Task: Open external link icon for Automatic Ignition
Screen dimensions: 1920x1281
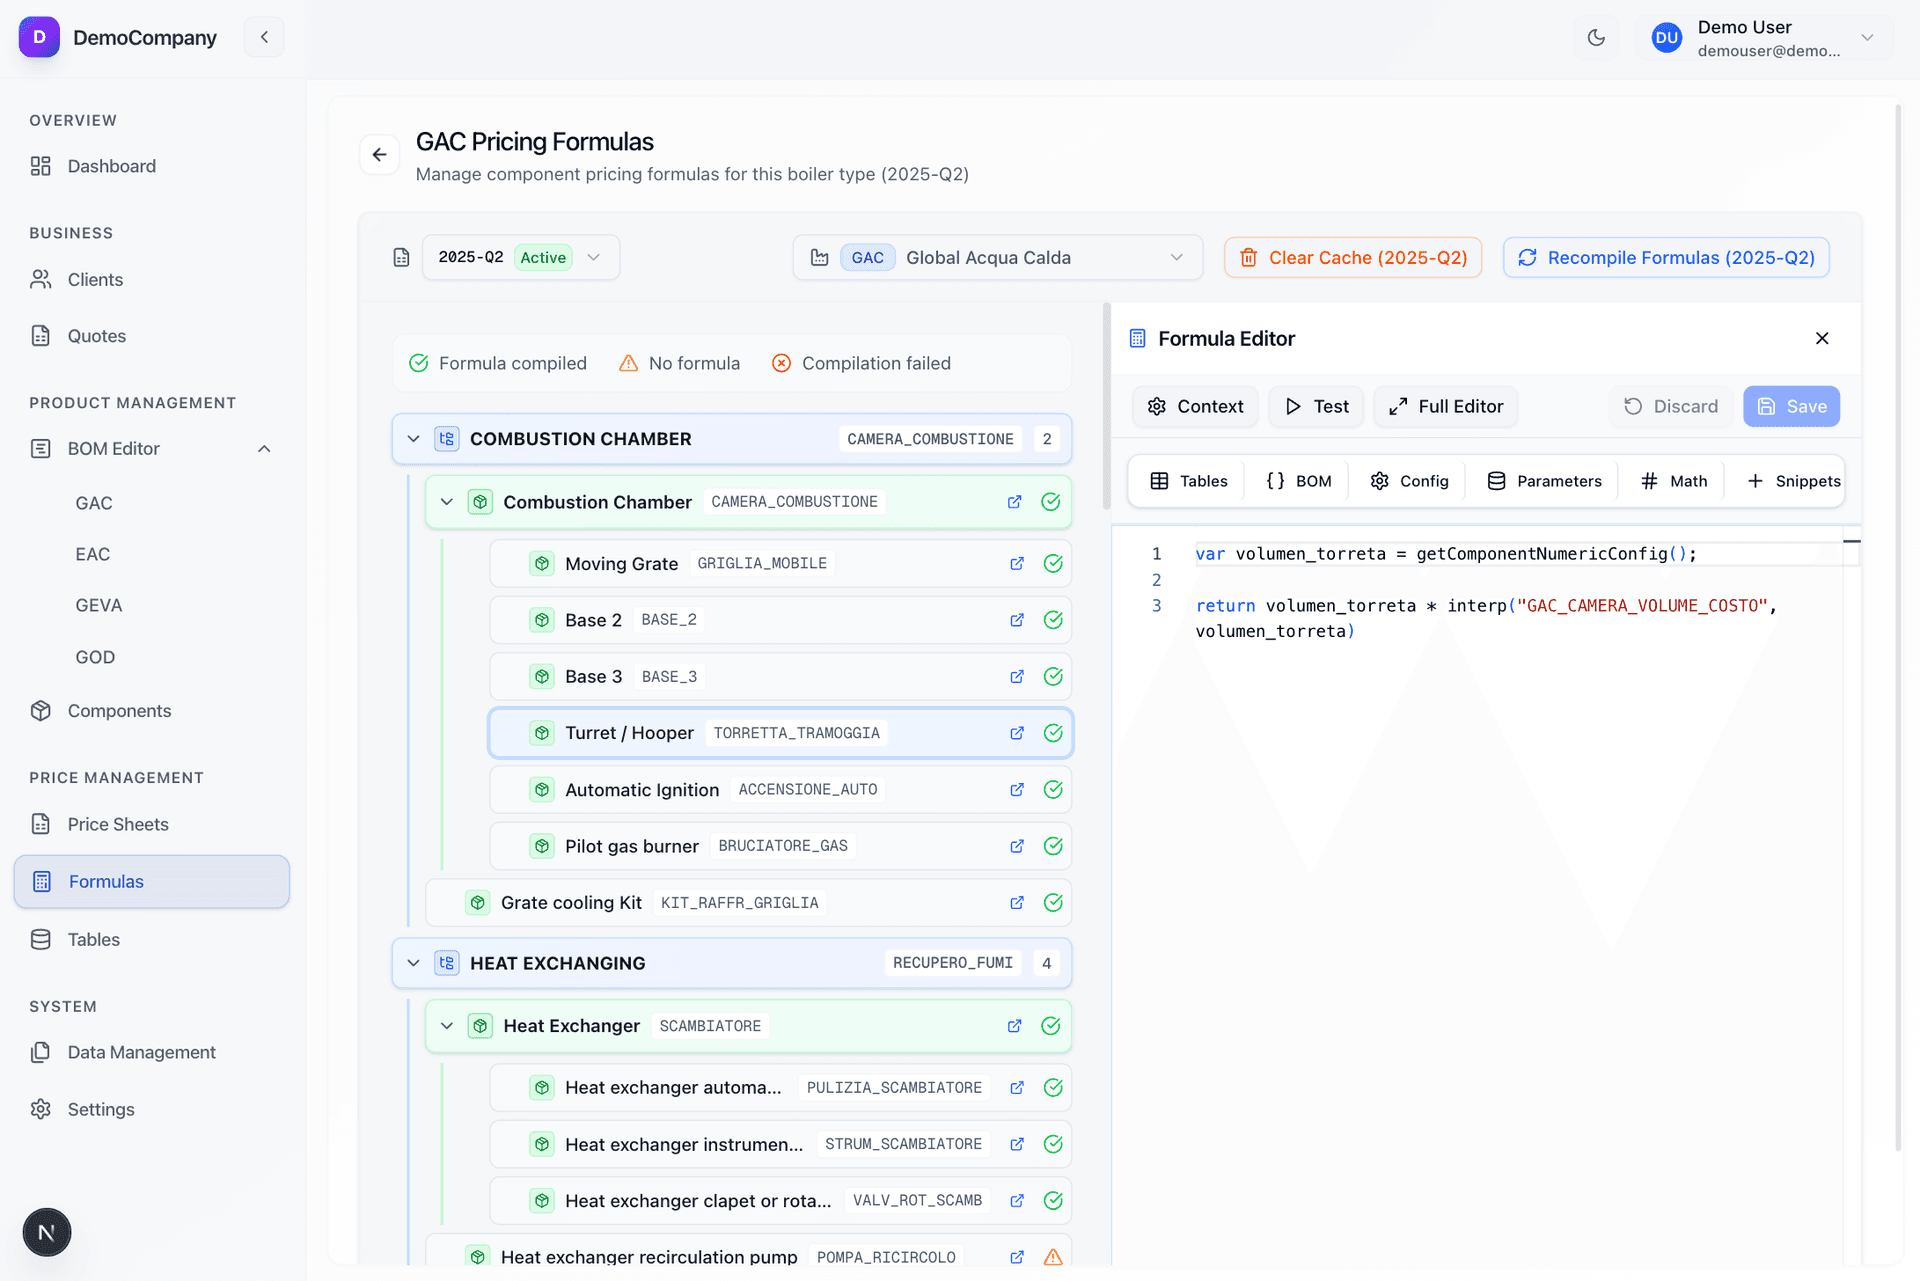Action: (1017, 790)
